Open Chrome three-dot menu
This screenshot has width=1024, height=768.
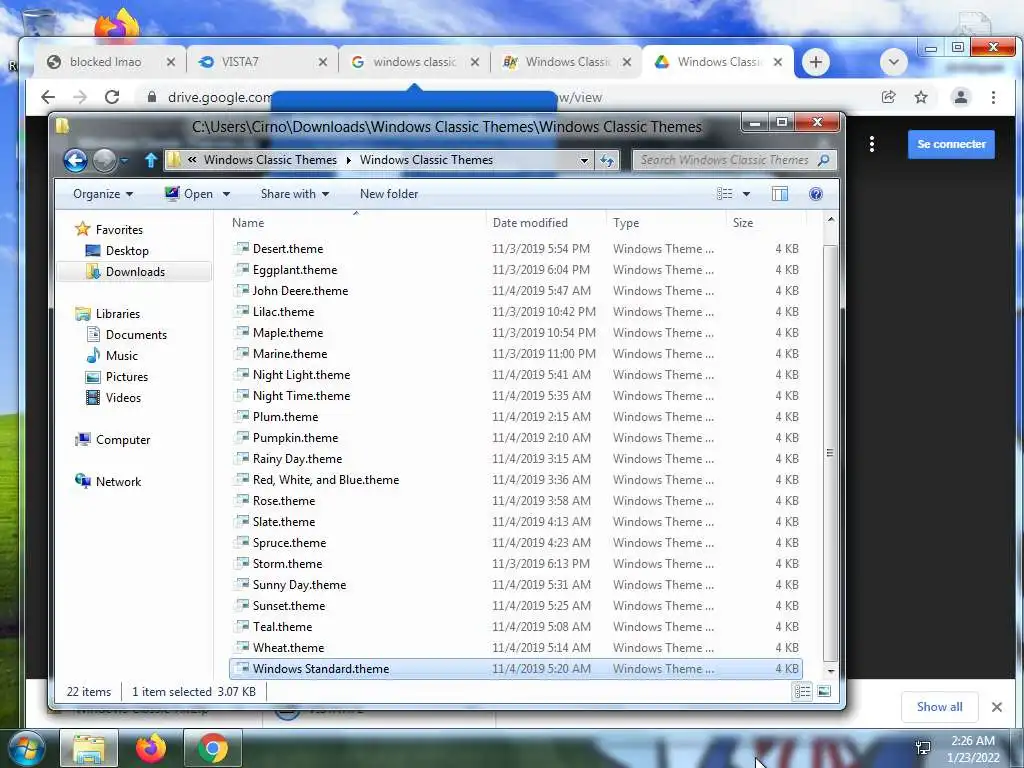(x=993, y=97)
